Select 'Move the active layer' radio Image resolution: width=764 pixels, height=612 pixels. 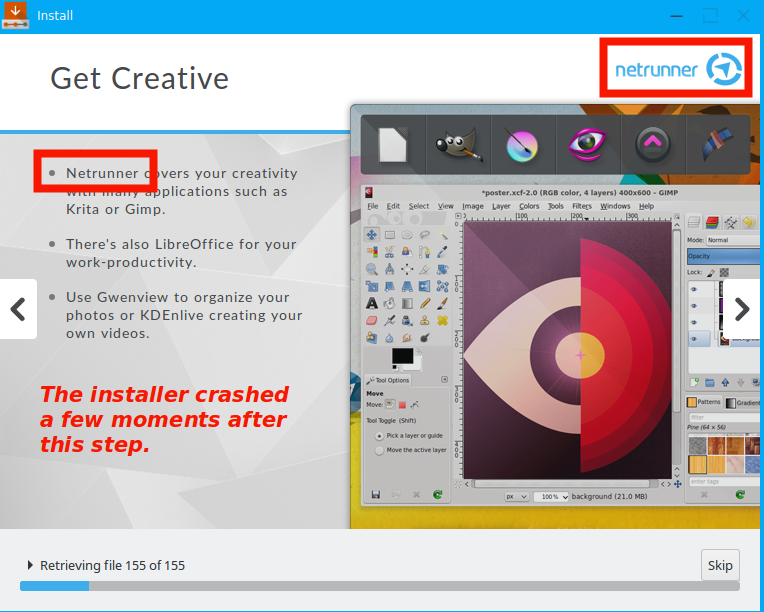point(380,451)
